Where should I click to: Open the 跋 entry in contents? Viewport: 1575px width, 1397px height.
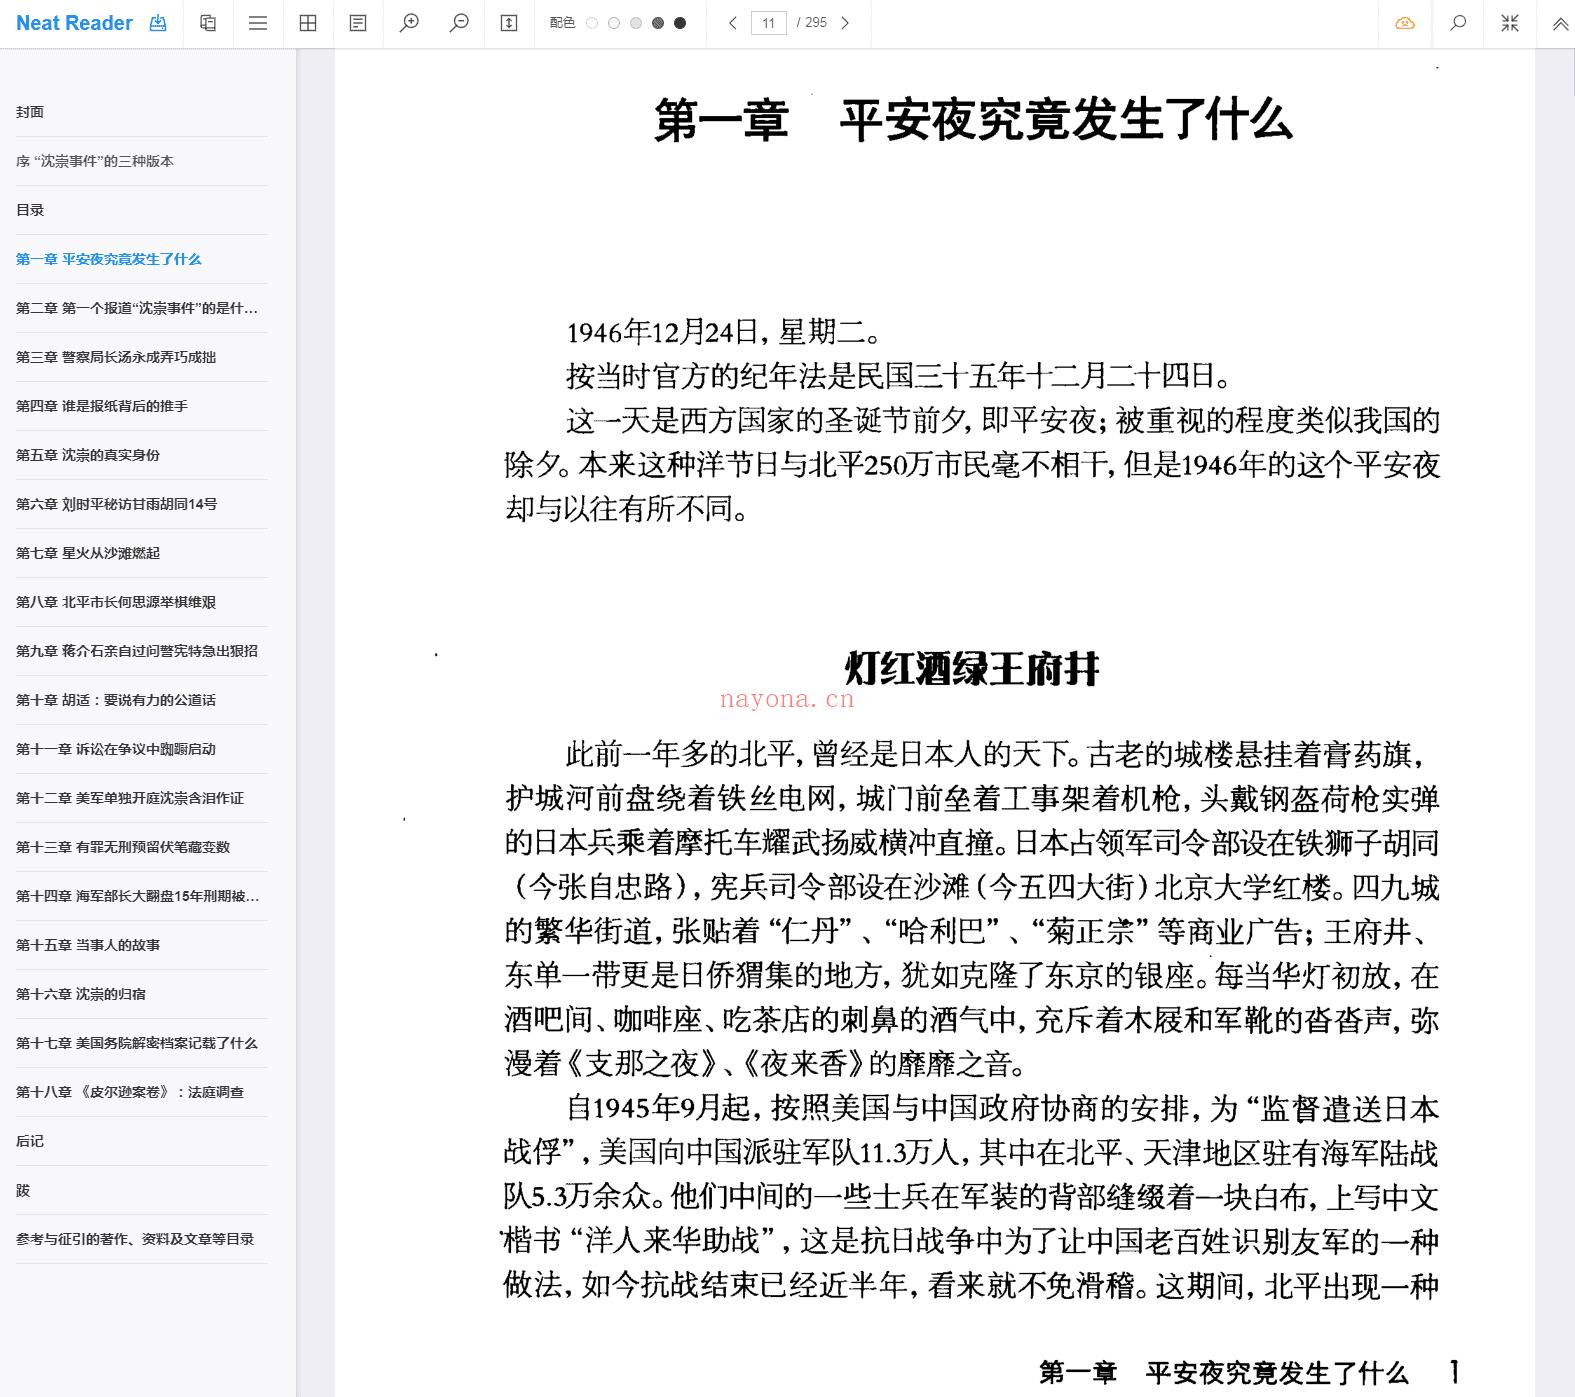[142, 1190]
